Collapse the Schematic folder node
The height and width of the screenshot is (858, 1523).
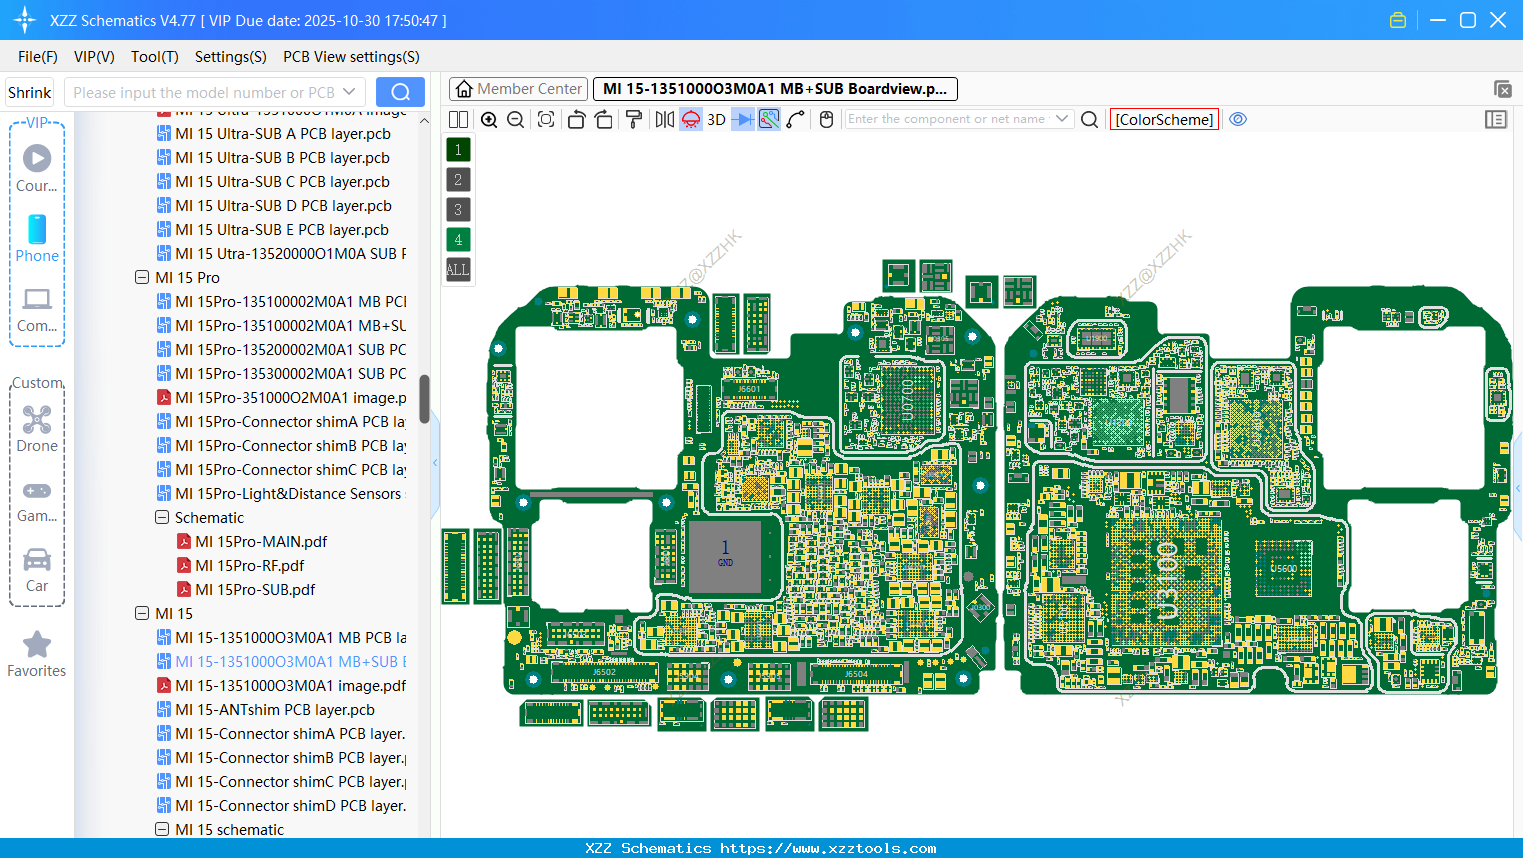[x=162, y=517]
